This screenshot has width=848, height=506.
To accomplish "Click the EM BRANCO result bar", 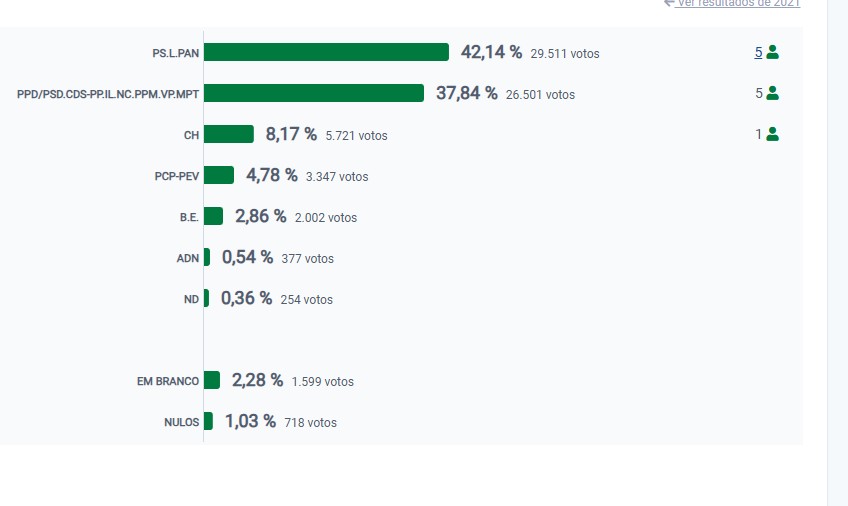I will (x=212, y=380).
